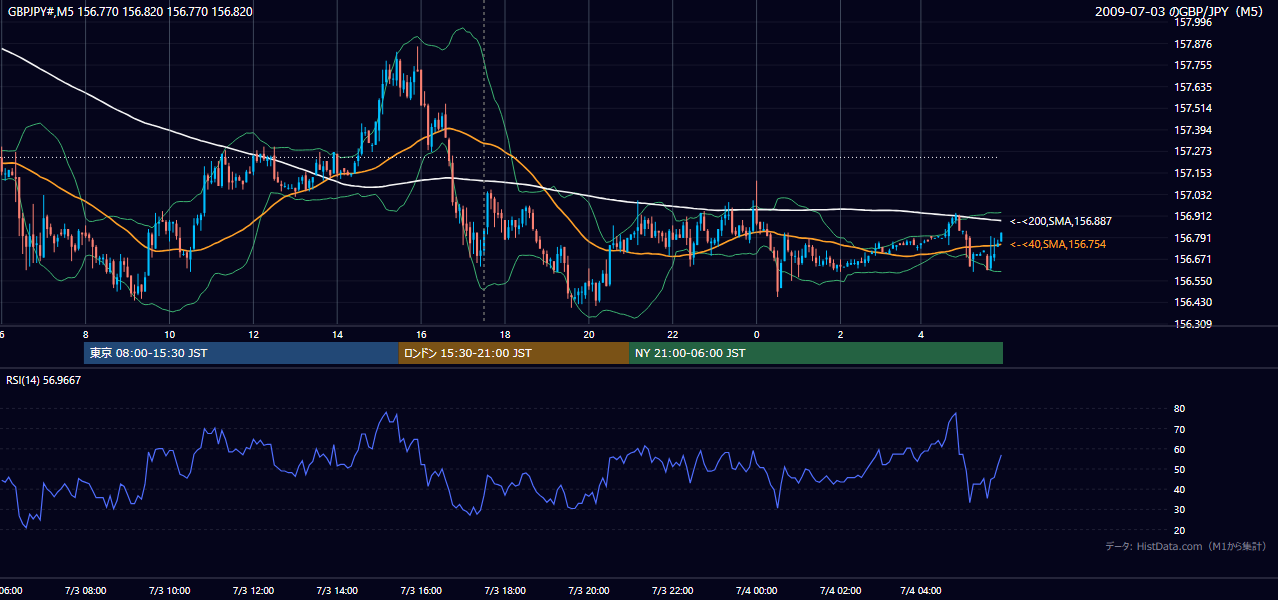Click hour tick '14' under price chart
This screenshot has width=1278, height=600.
pyautogui.click(x=338, y=334)
